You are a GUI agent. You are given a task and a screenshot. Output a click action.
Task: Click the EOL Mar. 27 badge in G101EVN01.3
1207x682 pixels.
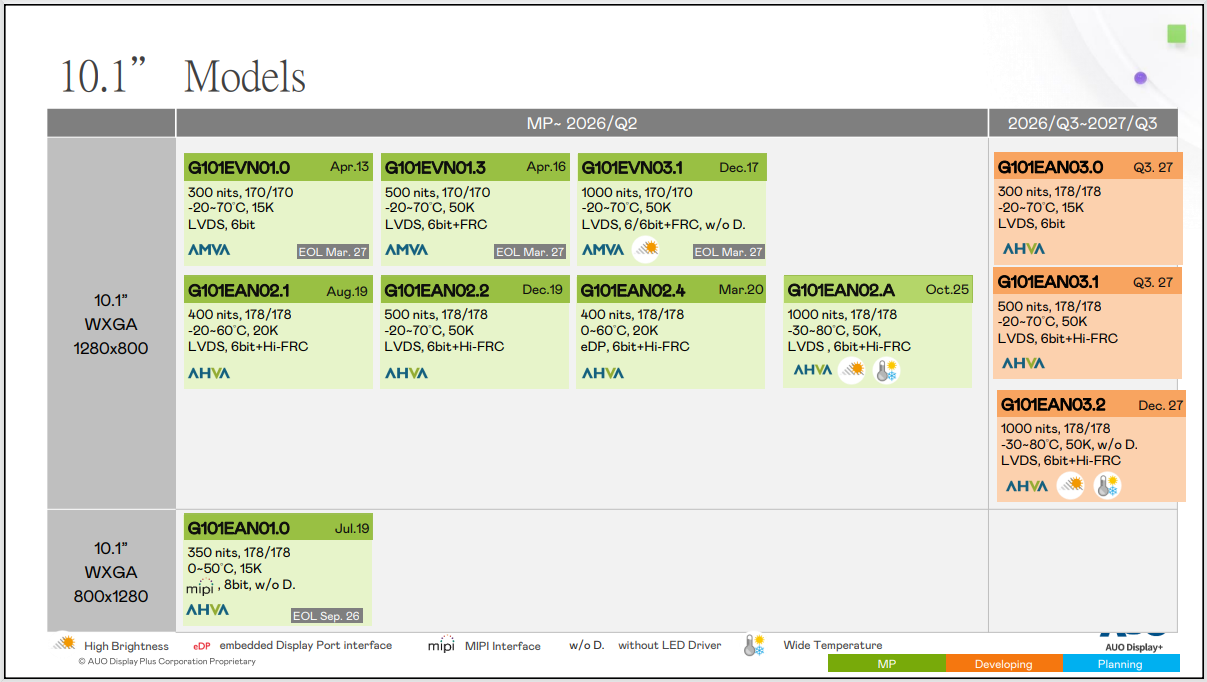coord(530,252)
